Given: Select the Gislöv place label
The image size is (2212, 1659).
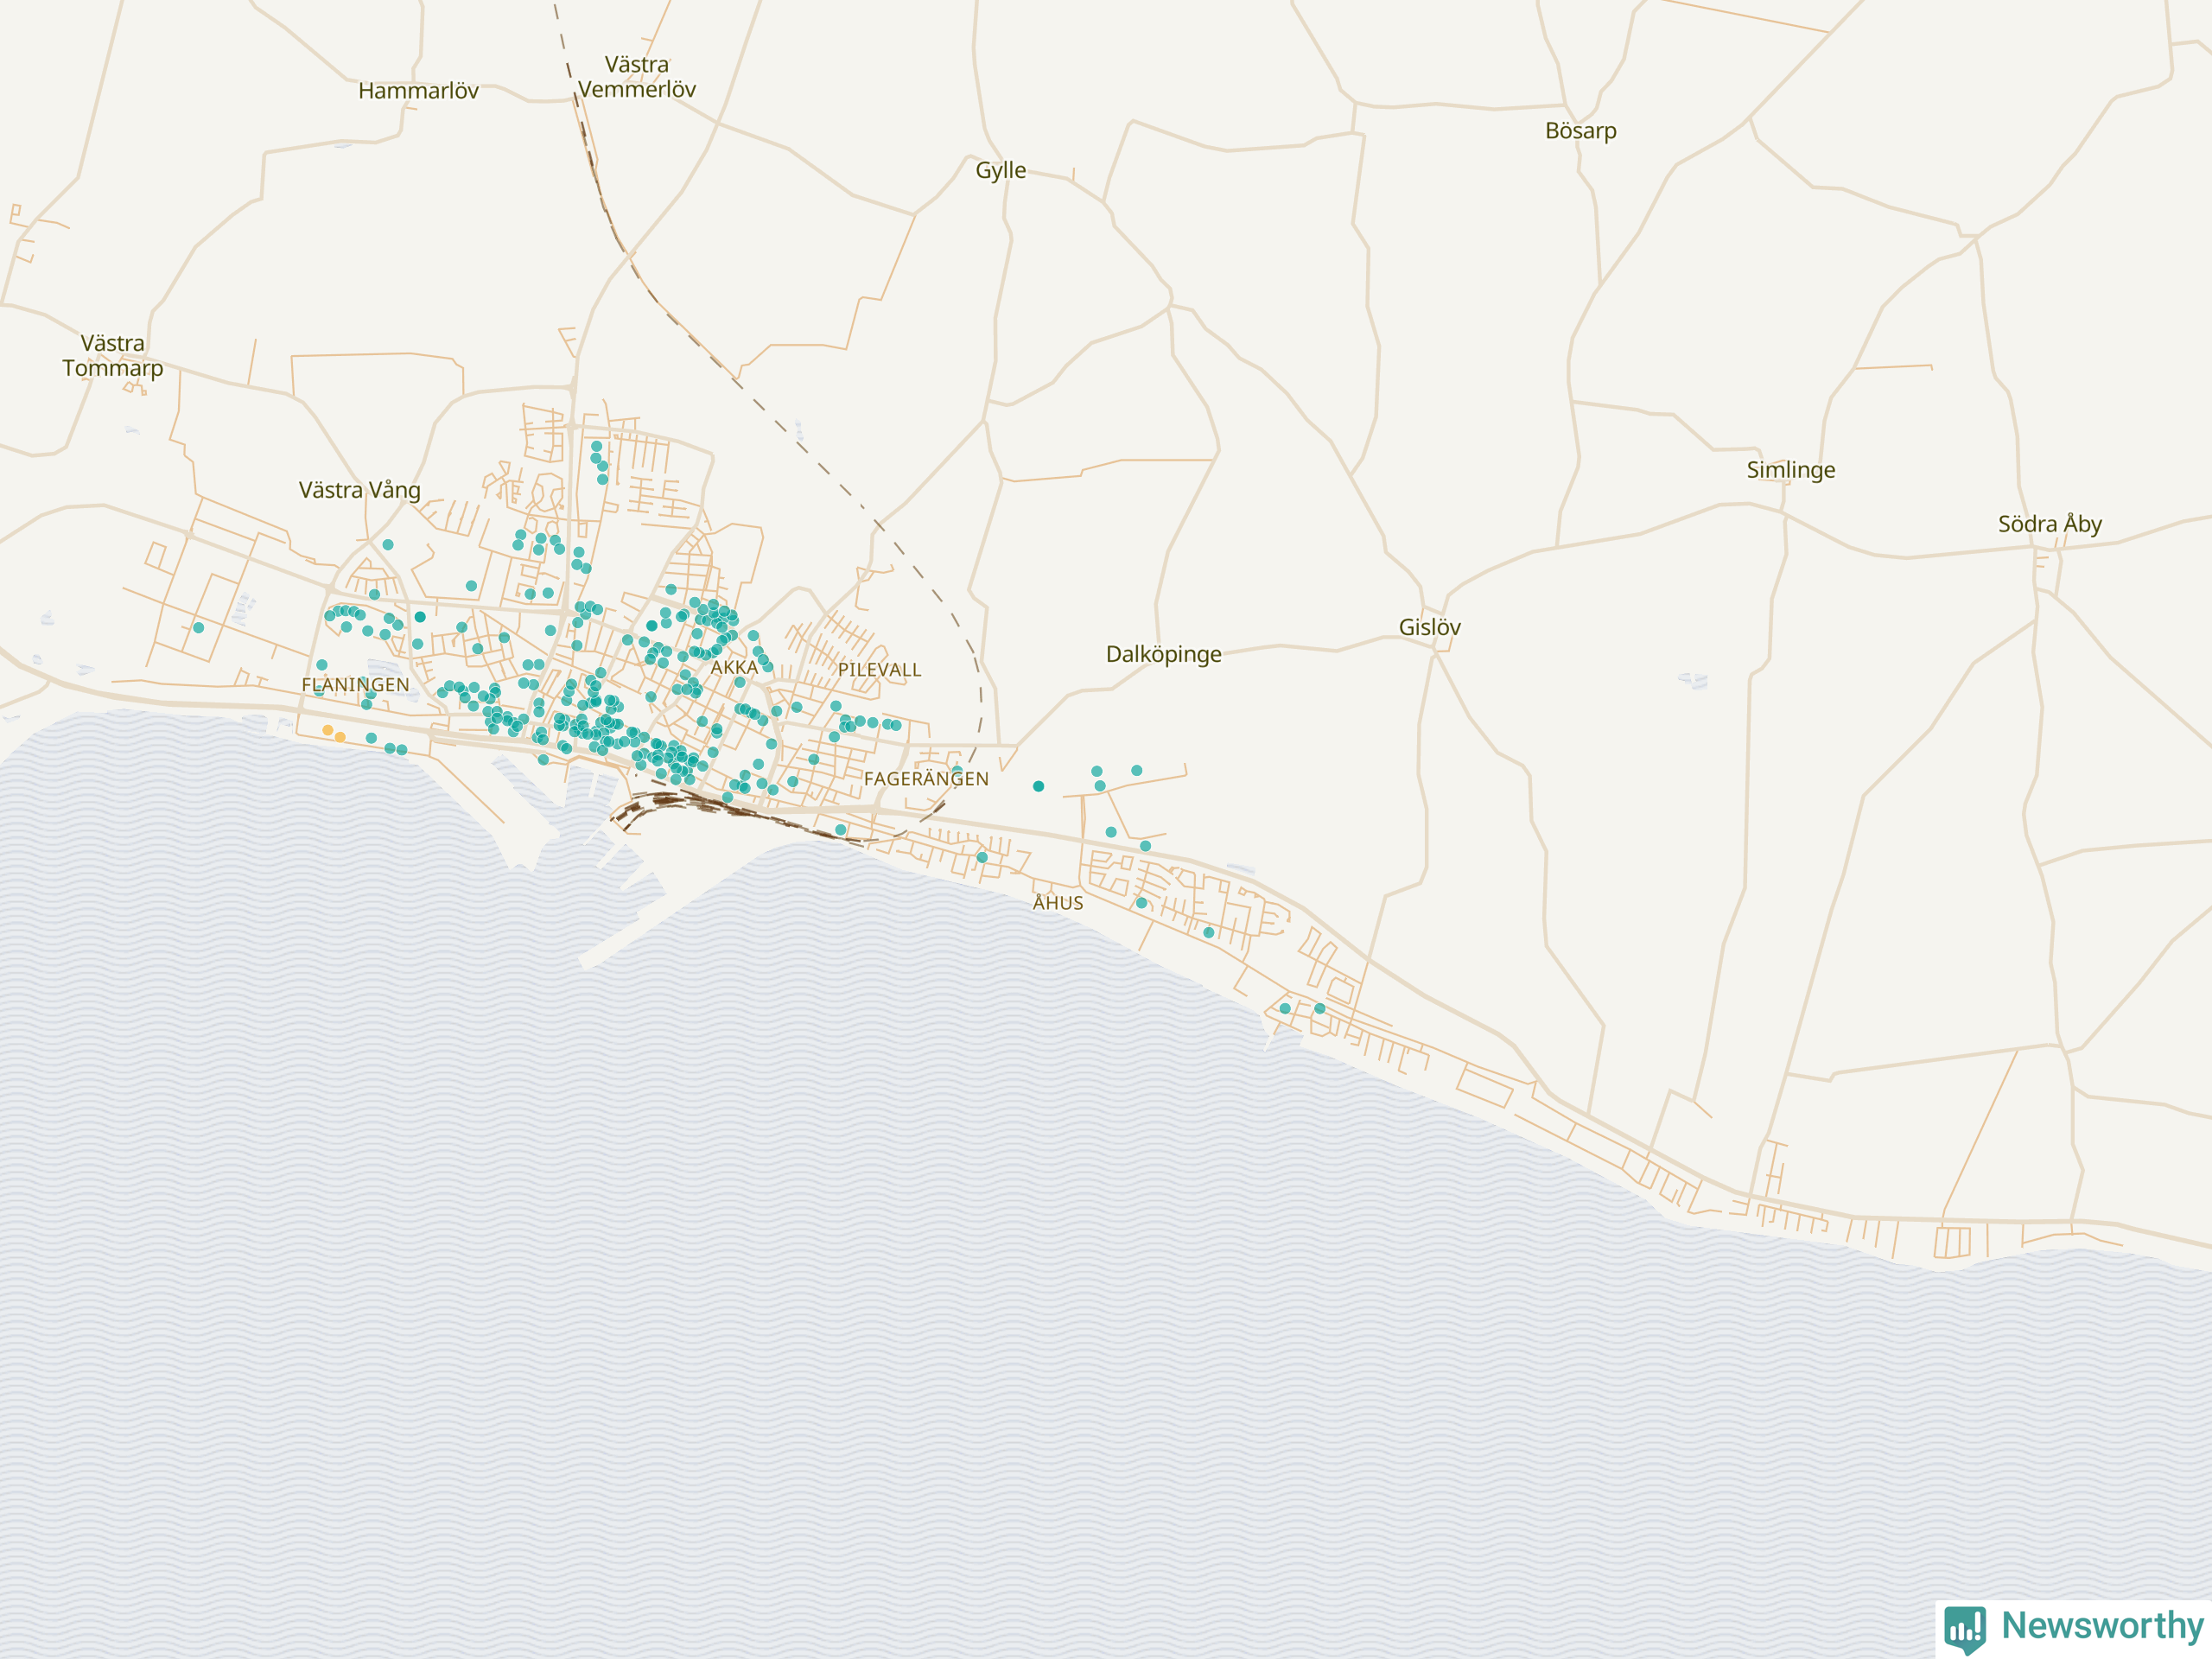Looking at the screenshot, I should pyautogui.click(x=1429, y=627).
